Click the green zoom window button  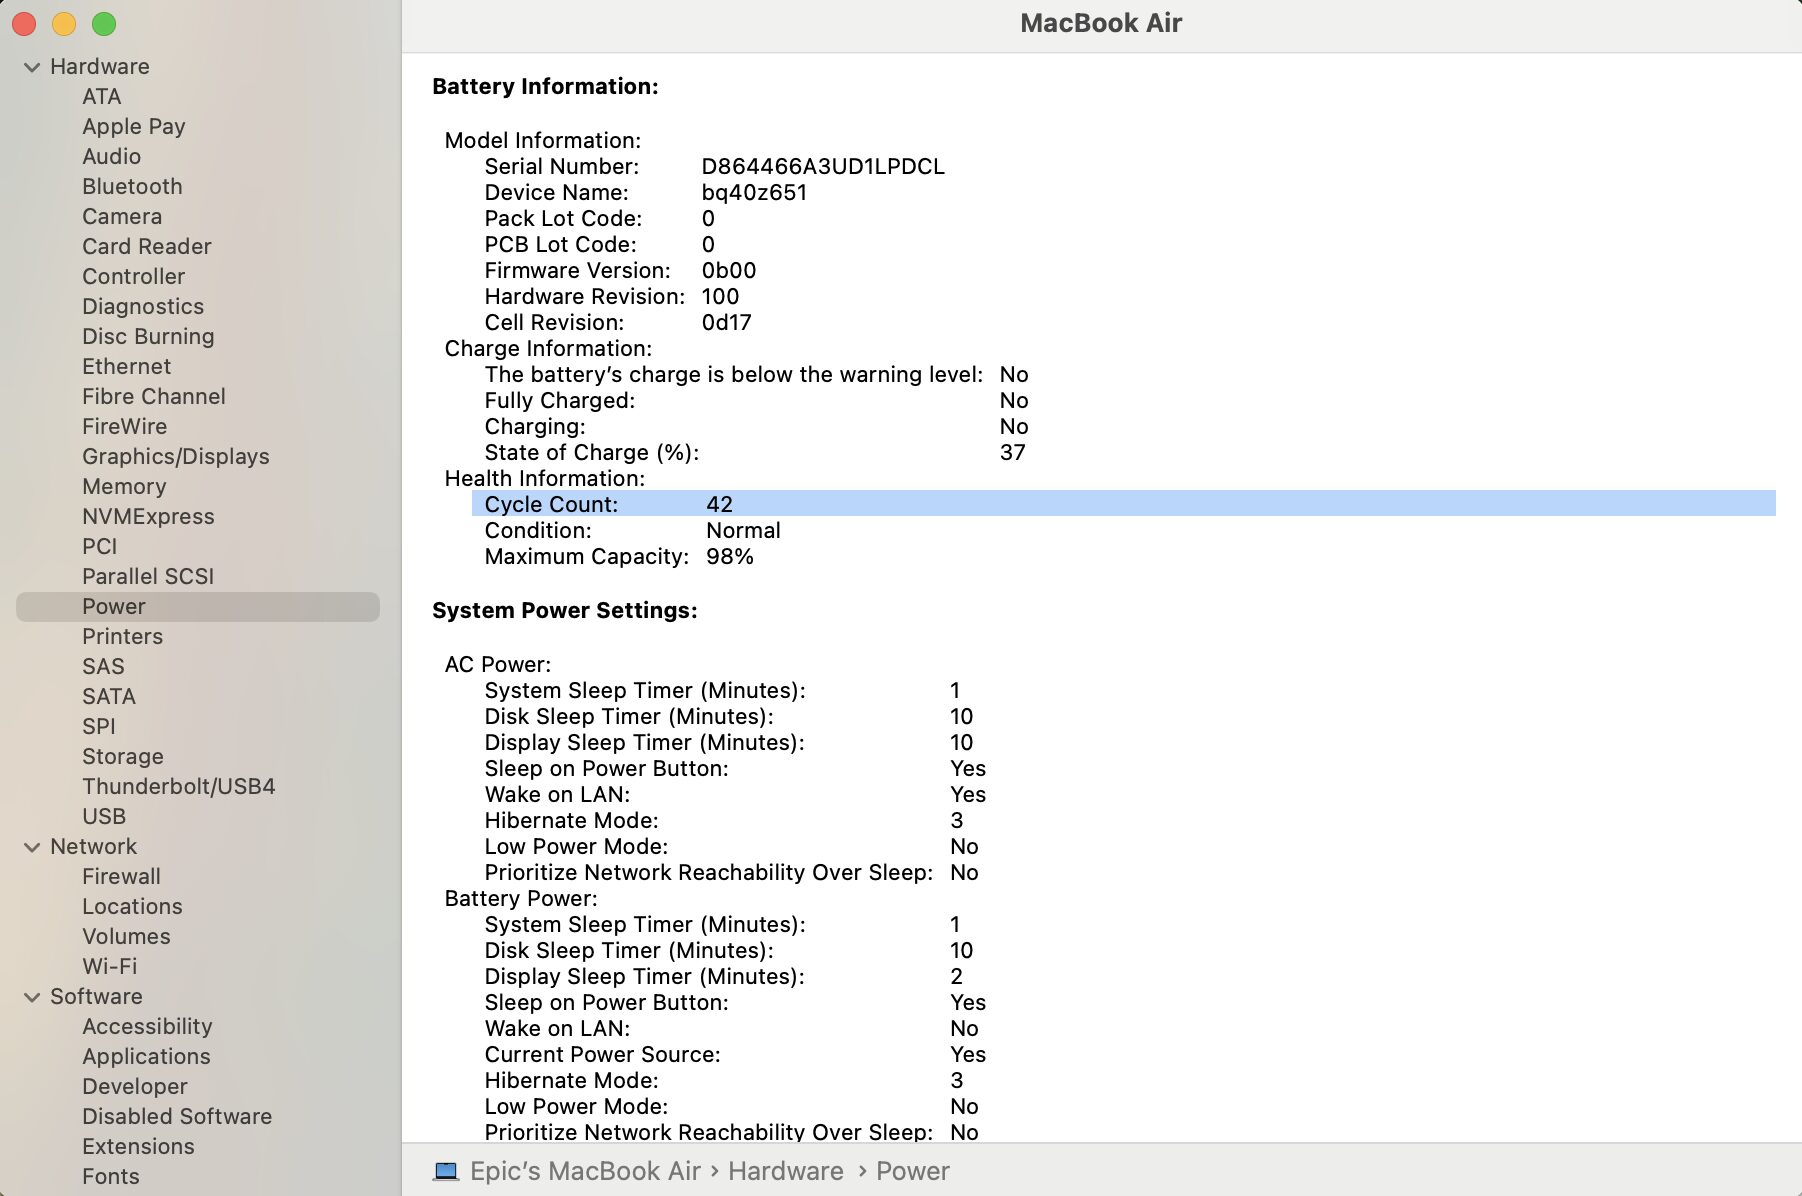104,24
